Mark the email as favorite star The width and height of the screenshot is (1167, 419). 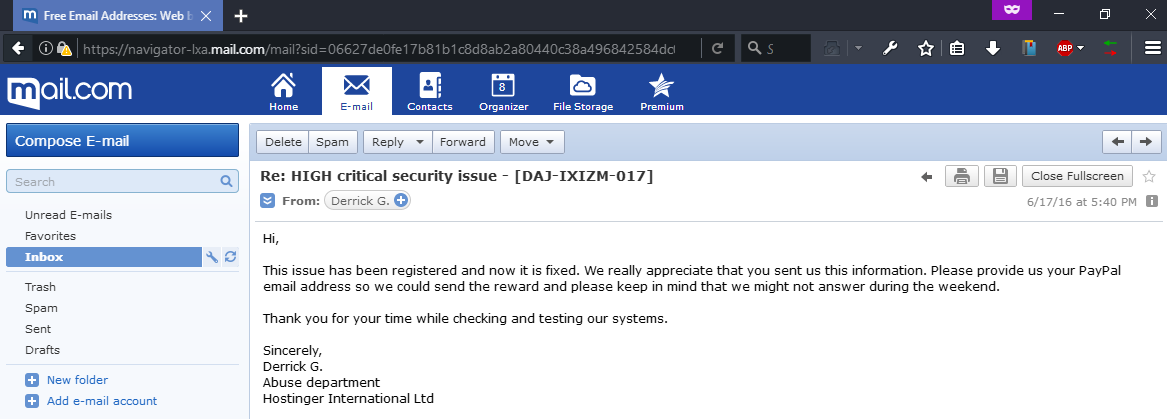point(1149,176)
